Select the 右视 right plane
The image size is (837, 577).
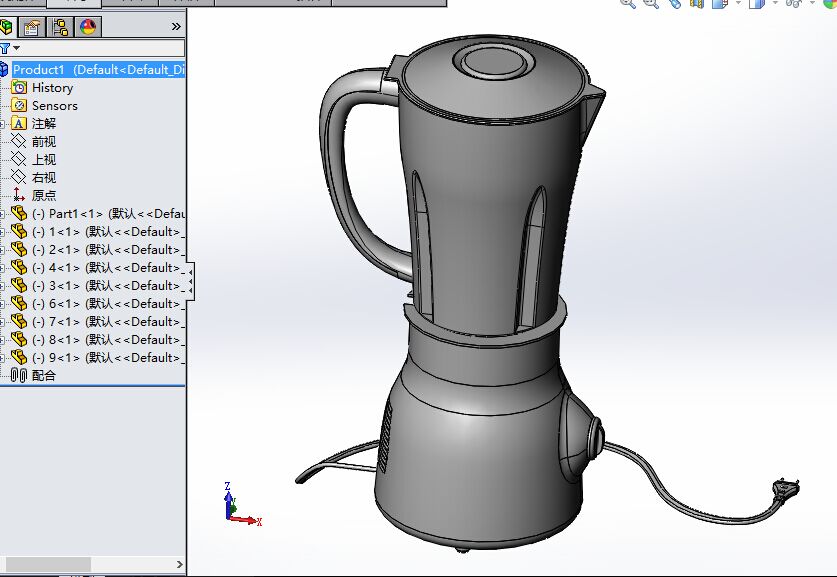[x=44, y=178]
